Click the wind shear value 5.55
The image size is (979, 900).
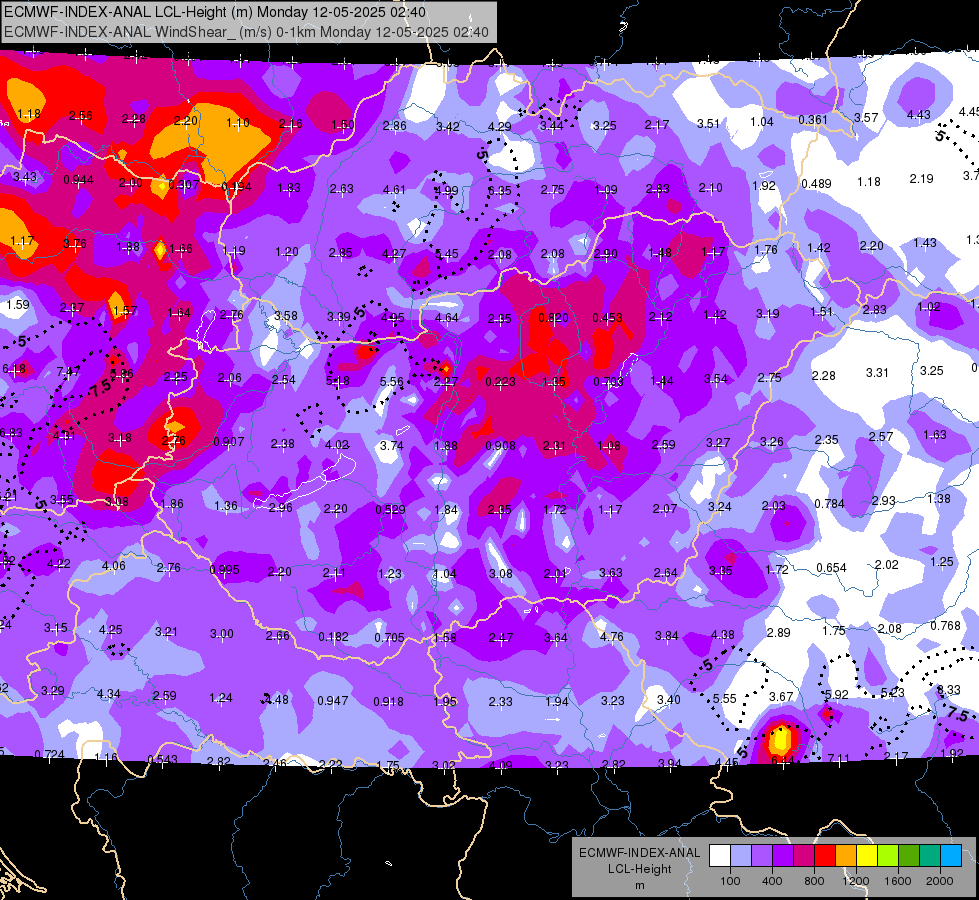click(x=725, y=698)
